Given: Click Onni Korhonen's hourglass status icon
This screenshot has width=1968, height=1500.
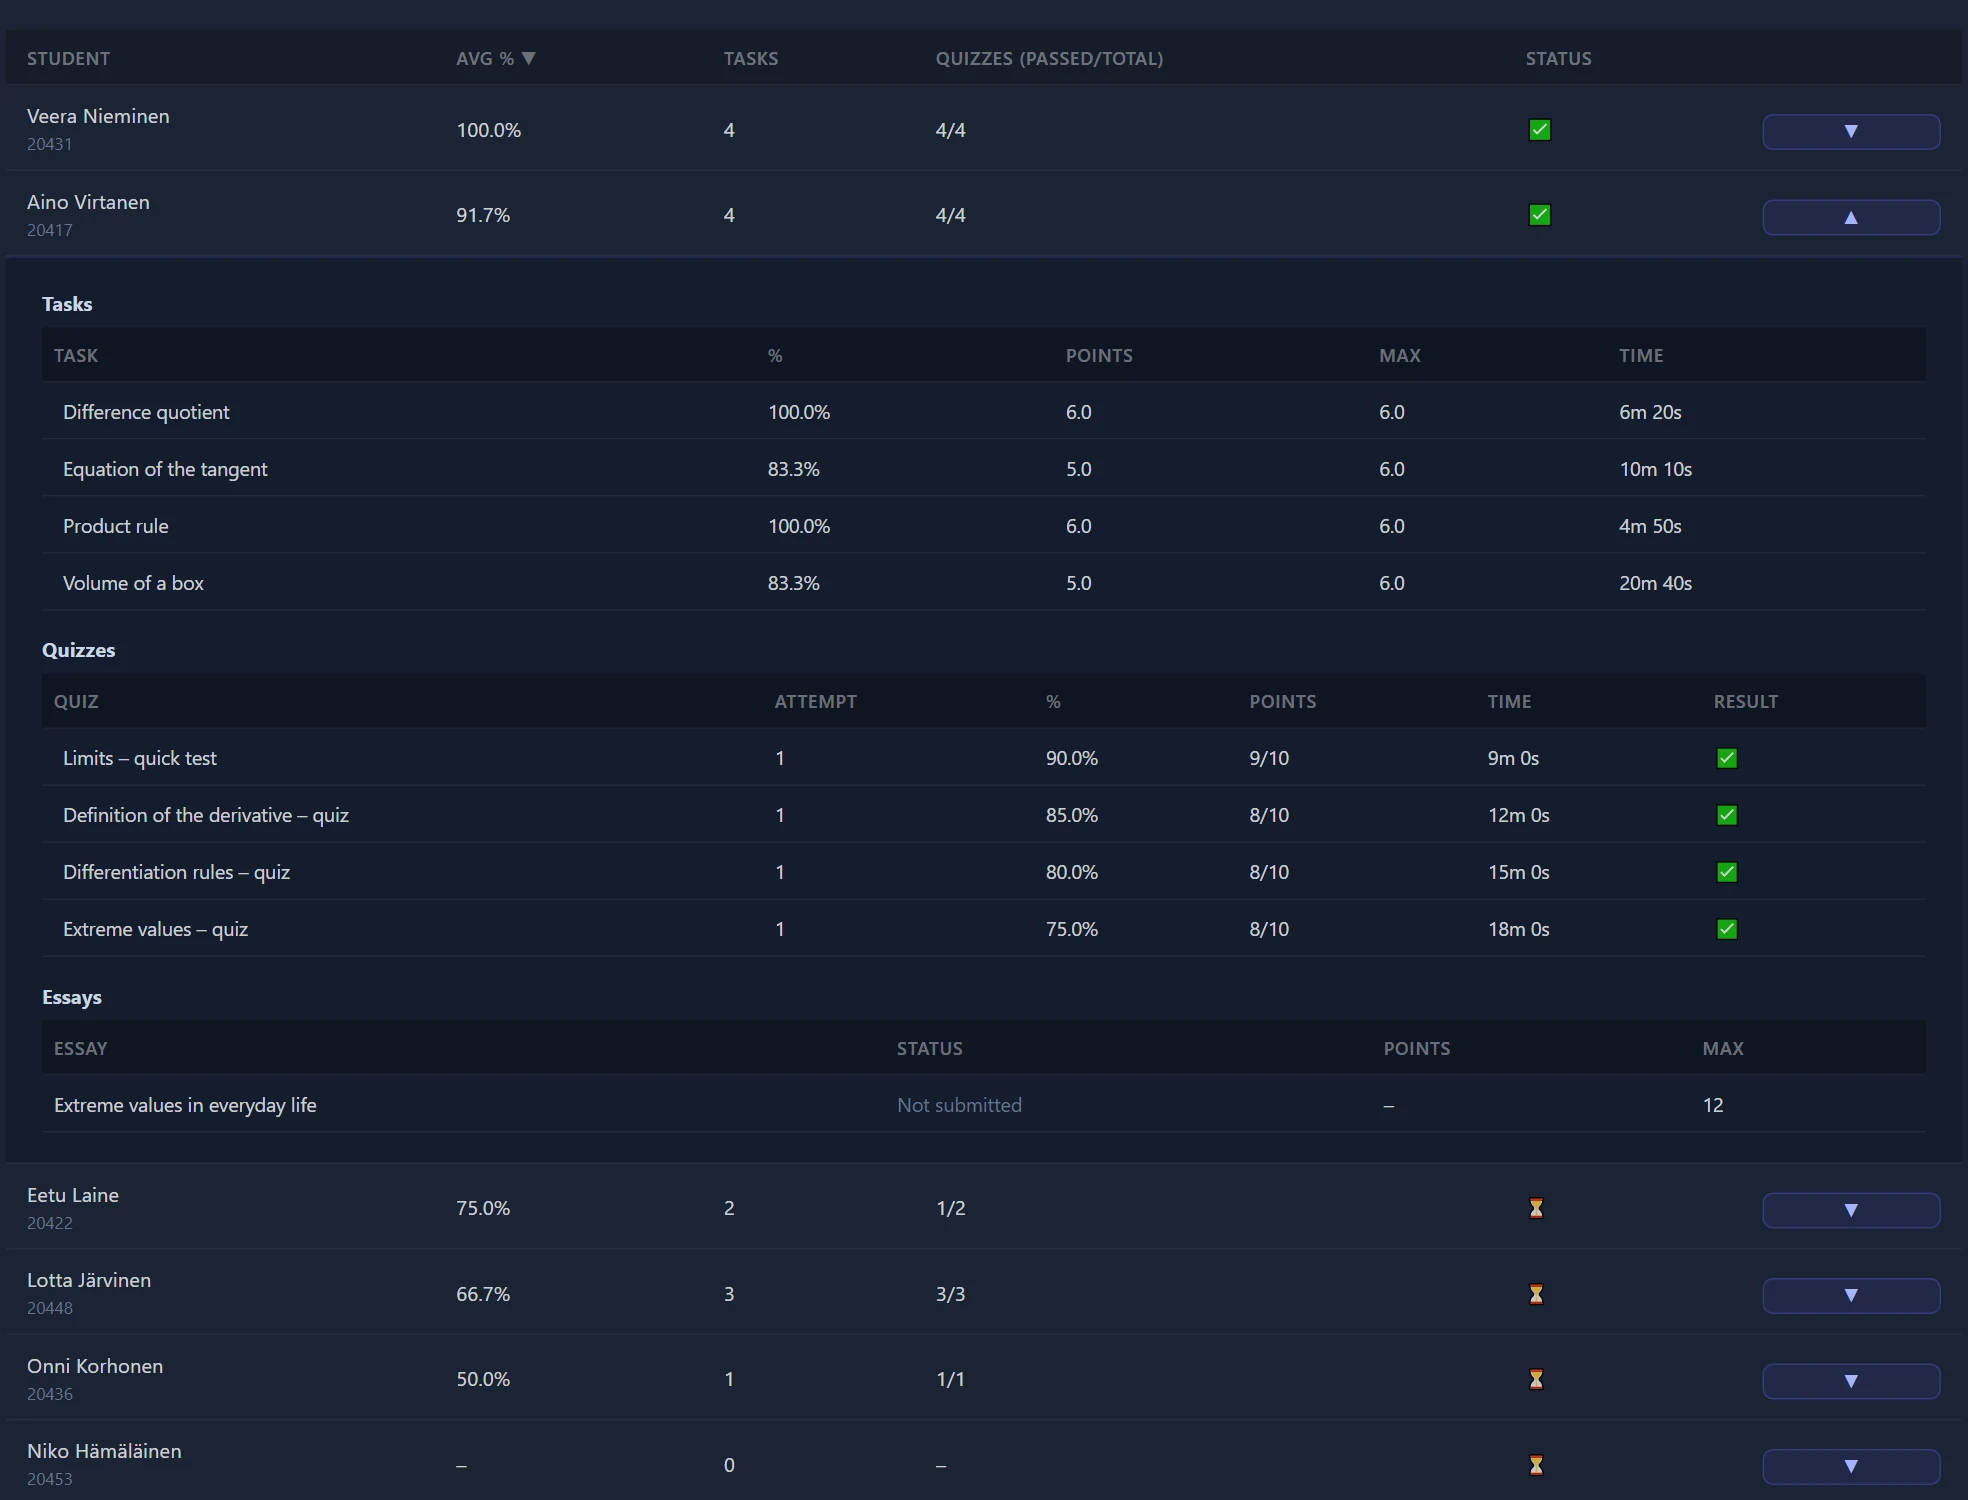Looking at the screenshot, I should click(1537, 1379).
